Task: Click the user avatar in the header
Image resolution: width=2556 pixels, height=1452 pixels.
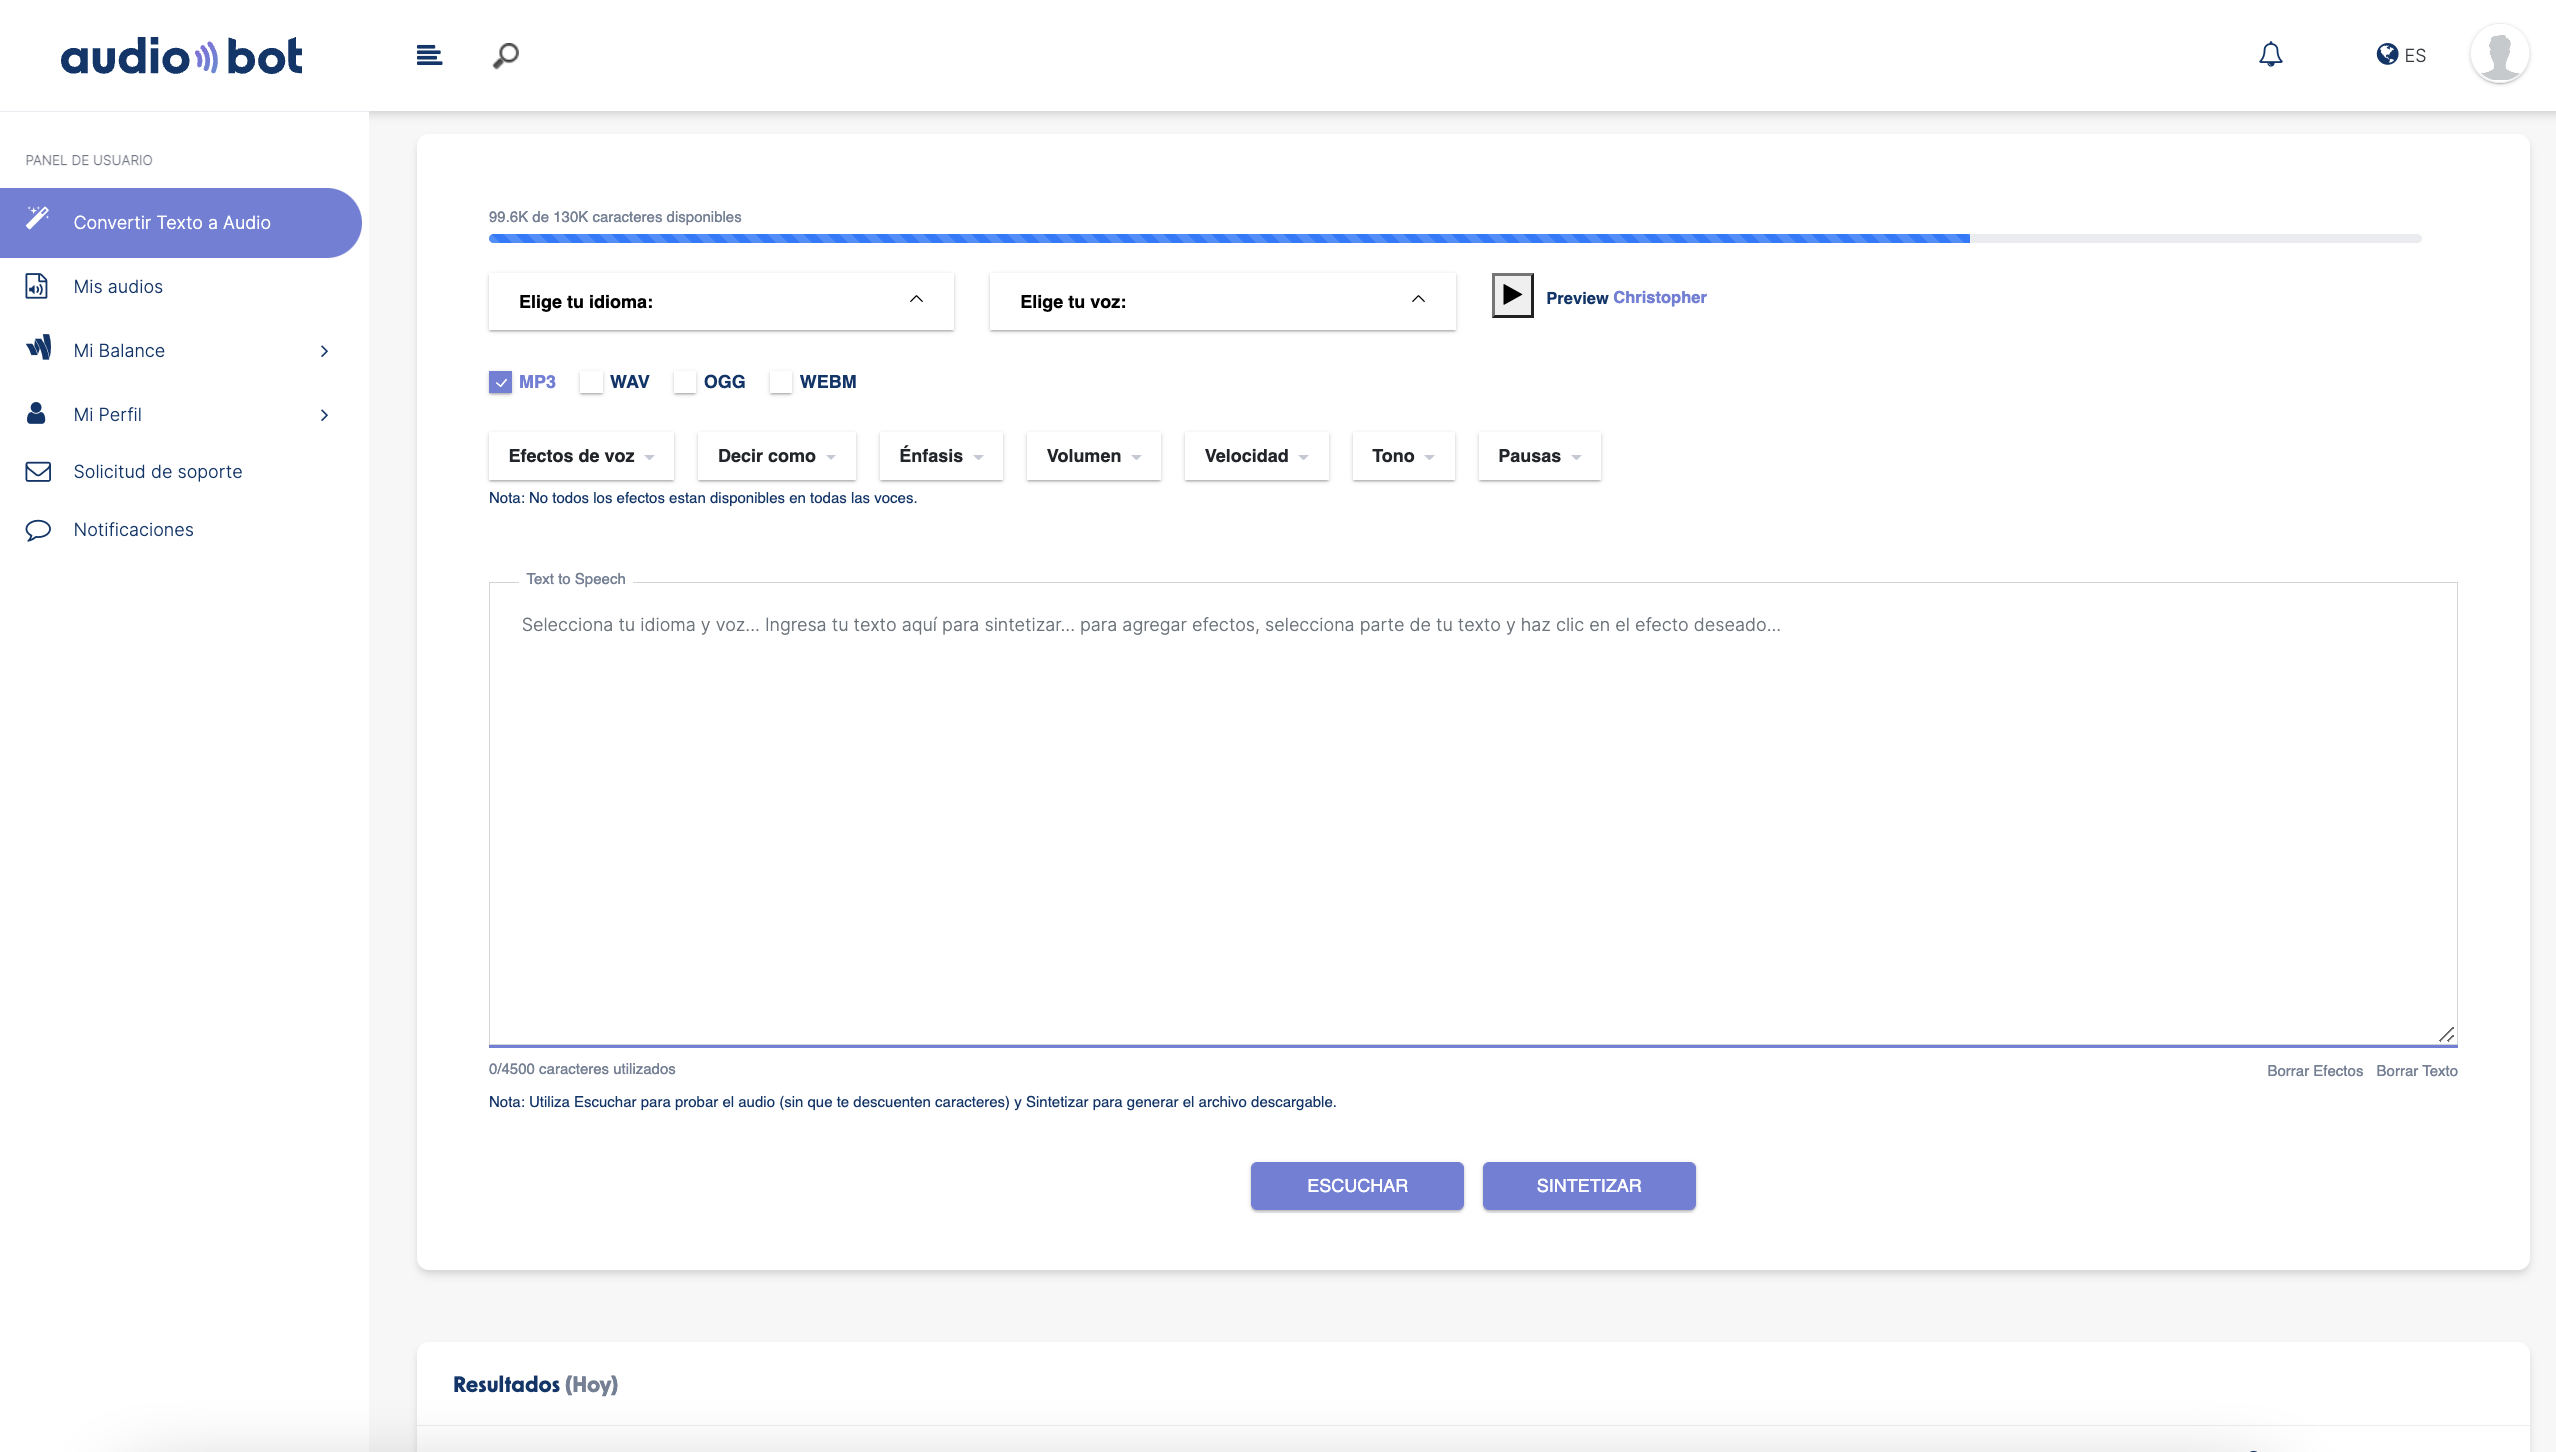Action: point(2497,53)
